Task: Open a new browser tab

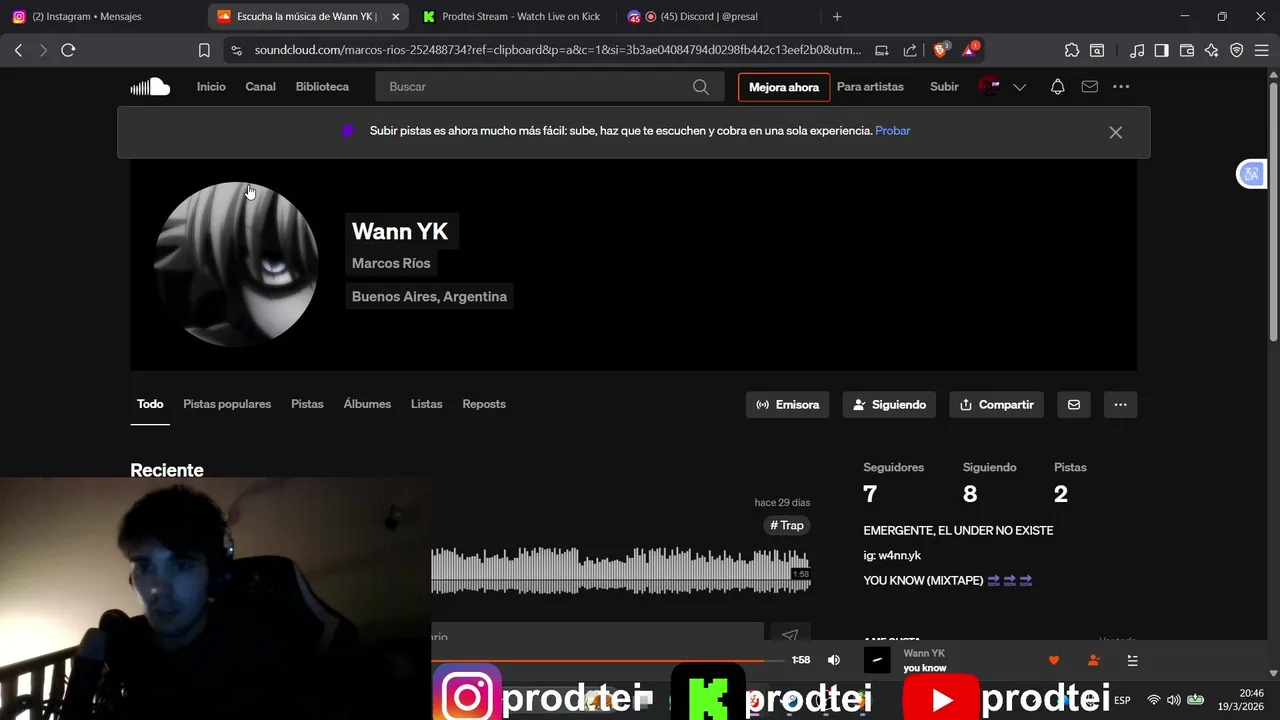Action: 837,16
